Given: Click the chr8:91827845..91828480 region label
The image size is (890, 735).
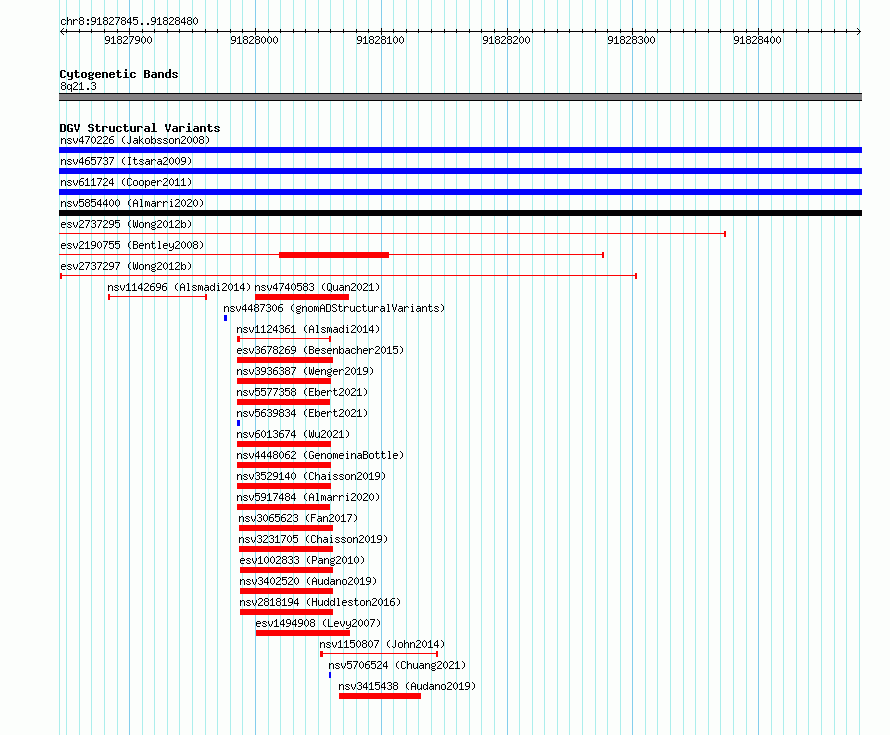Looking at the screenshot, I should pyautogui.click(x=129, y=21).
